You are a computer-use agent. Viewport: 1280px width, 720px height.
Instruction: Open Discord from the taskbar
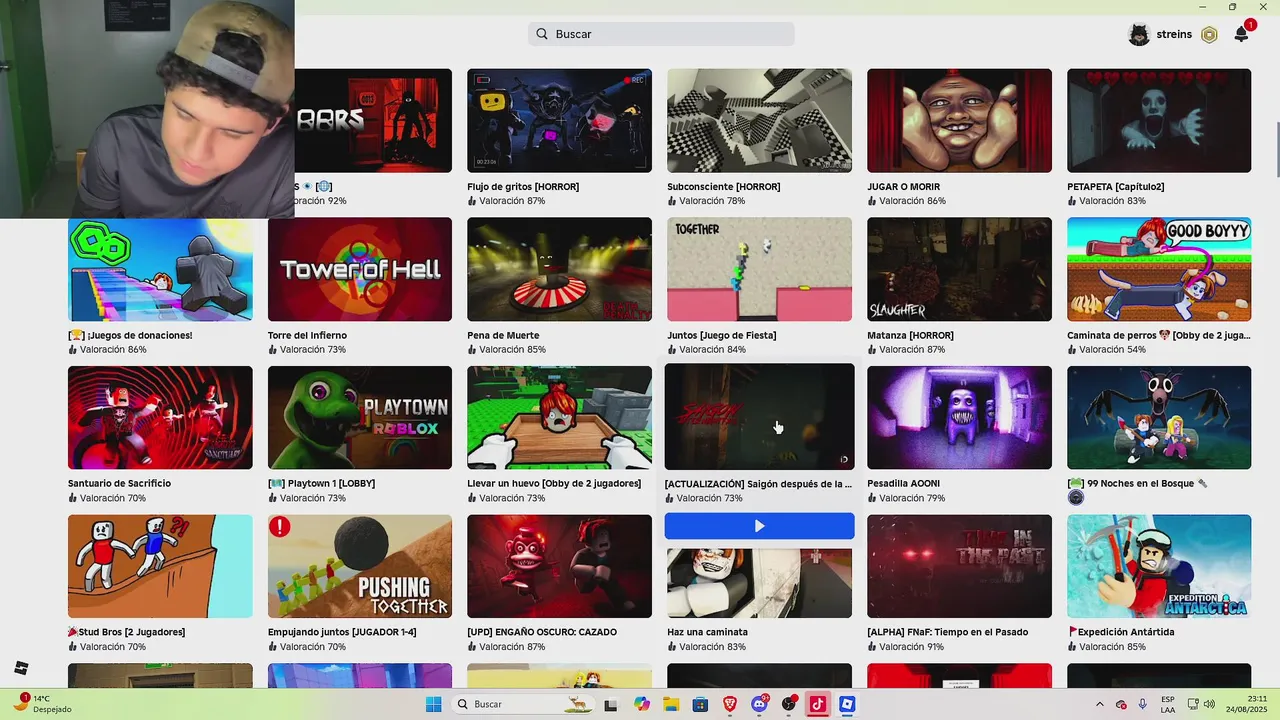point(759,704)
